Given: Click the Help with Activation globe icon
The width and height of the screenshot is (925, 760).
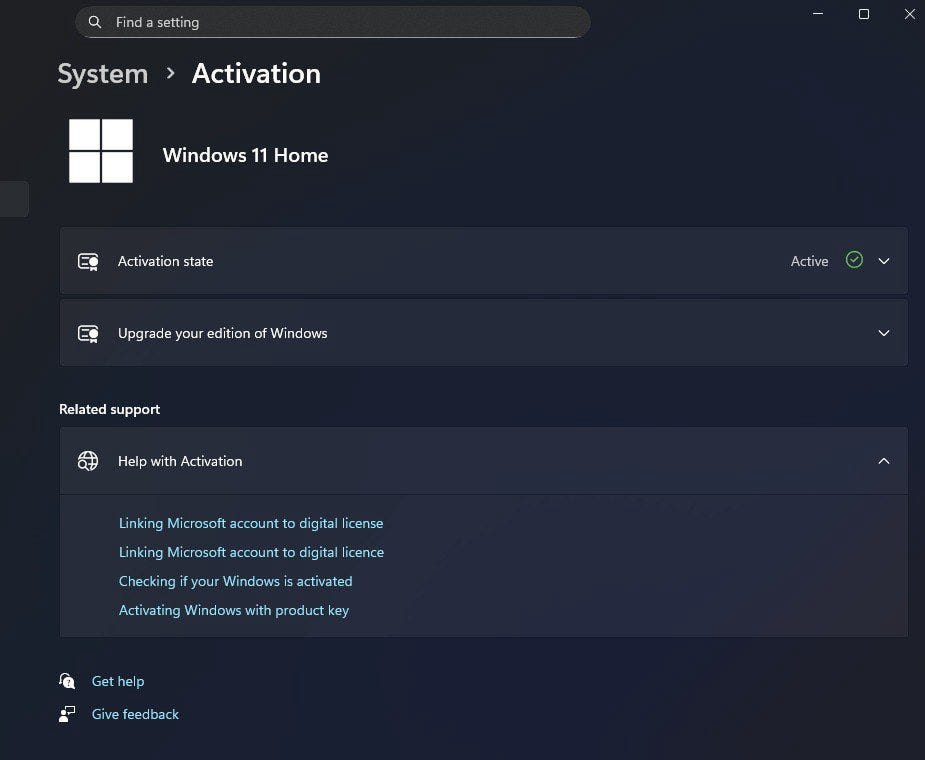Looking at the screenshot, I should (88, 461).
